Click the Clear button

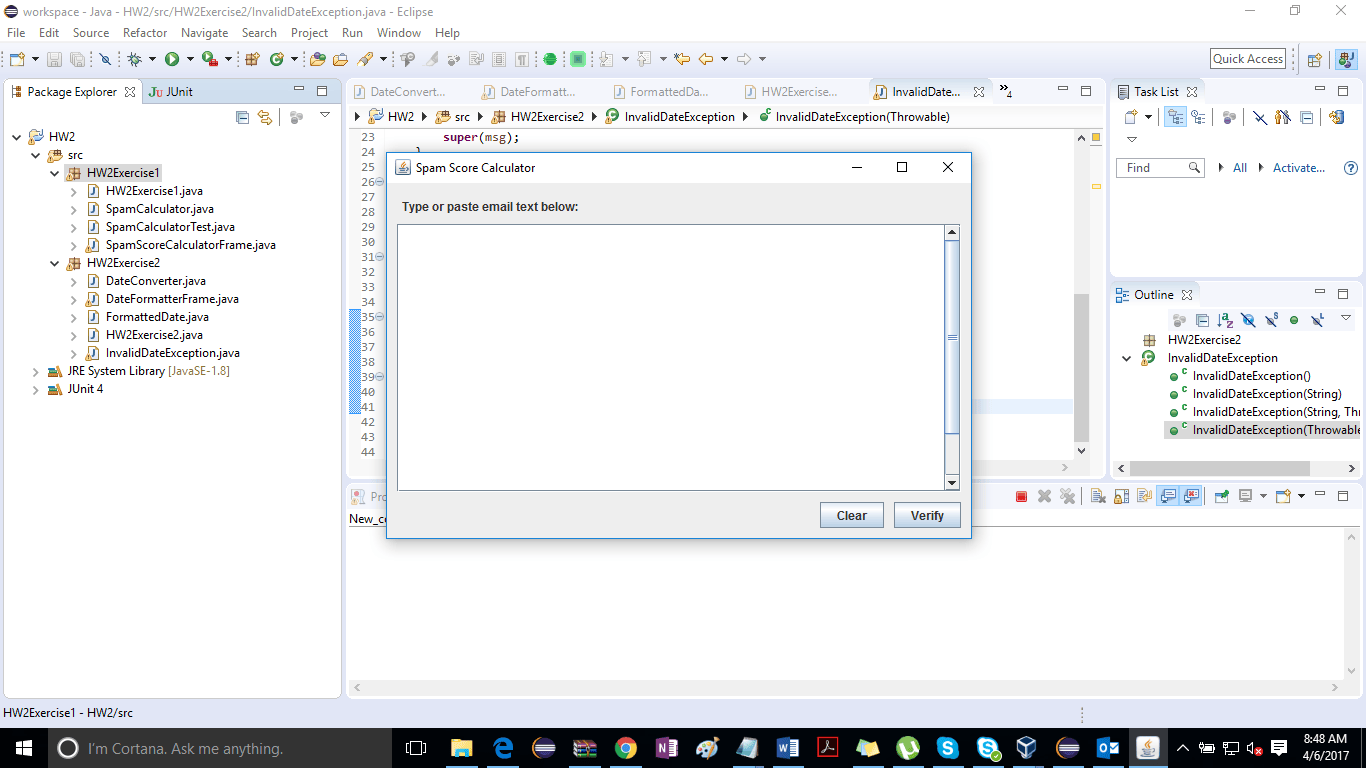tap(852, 515)
